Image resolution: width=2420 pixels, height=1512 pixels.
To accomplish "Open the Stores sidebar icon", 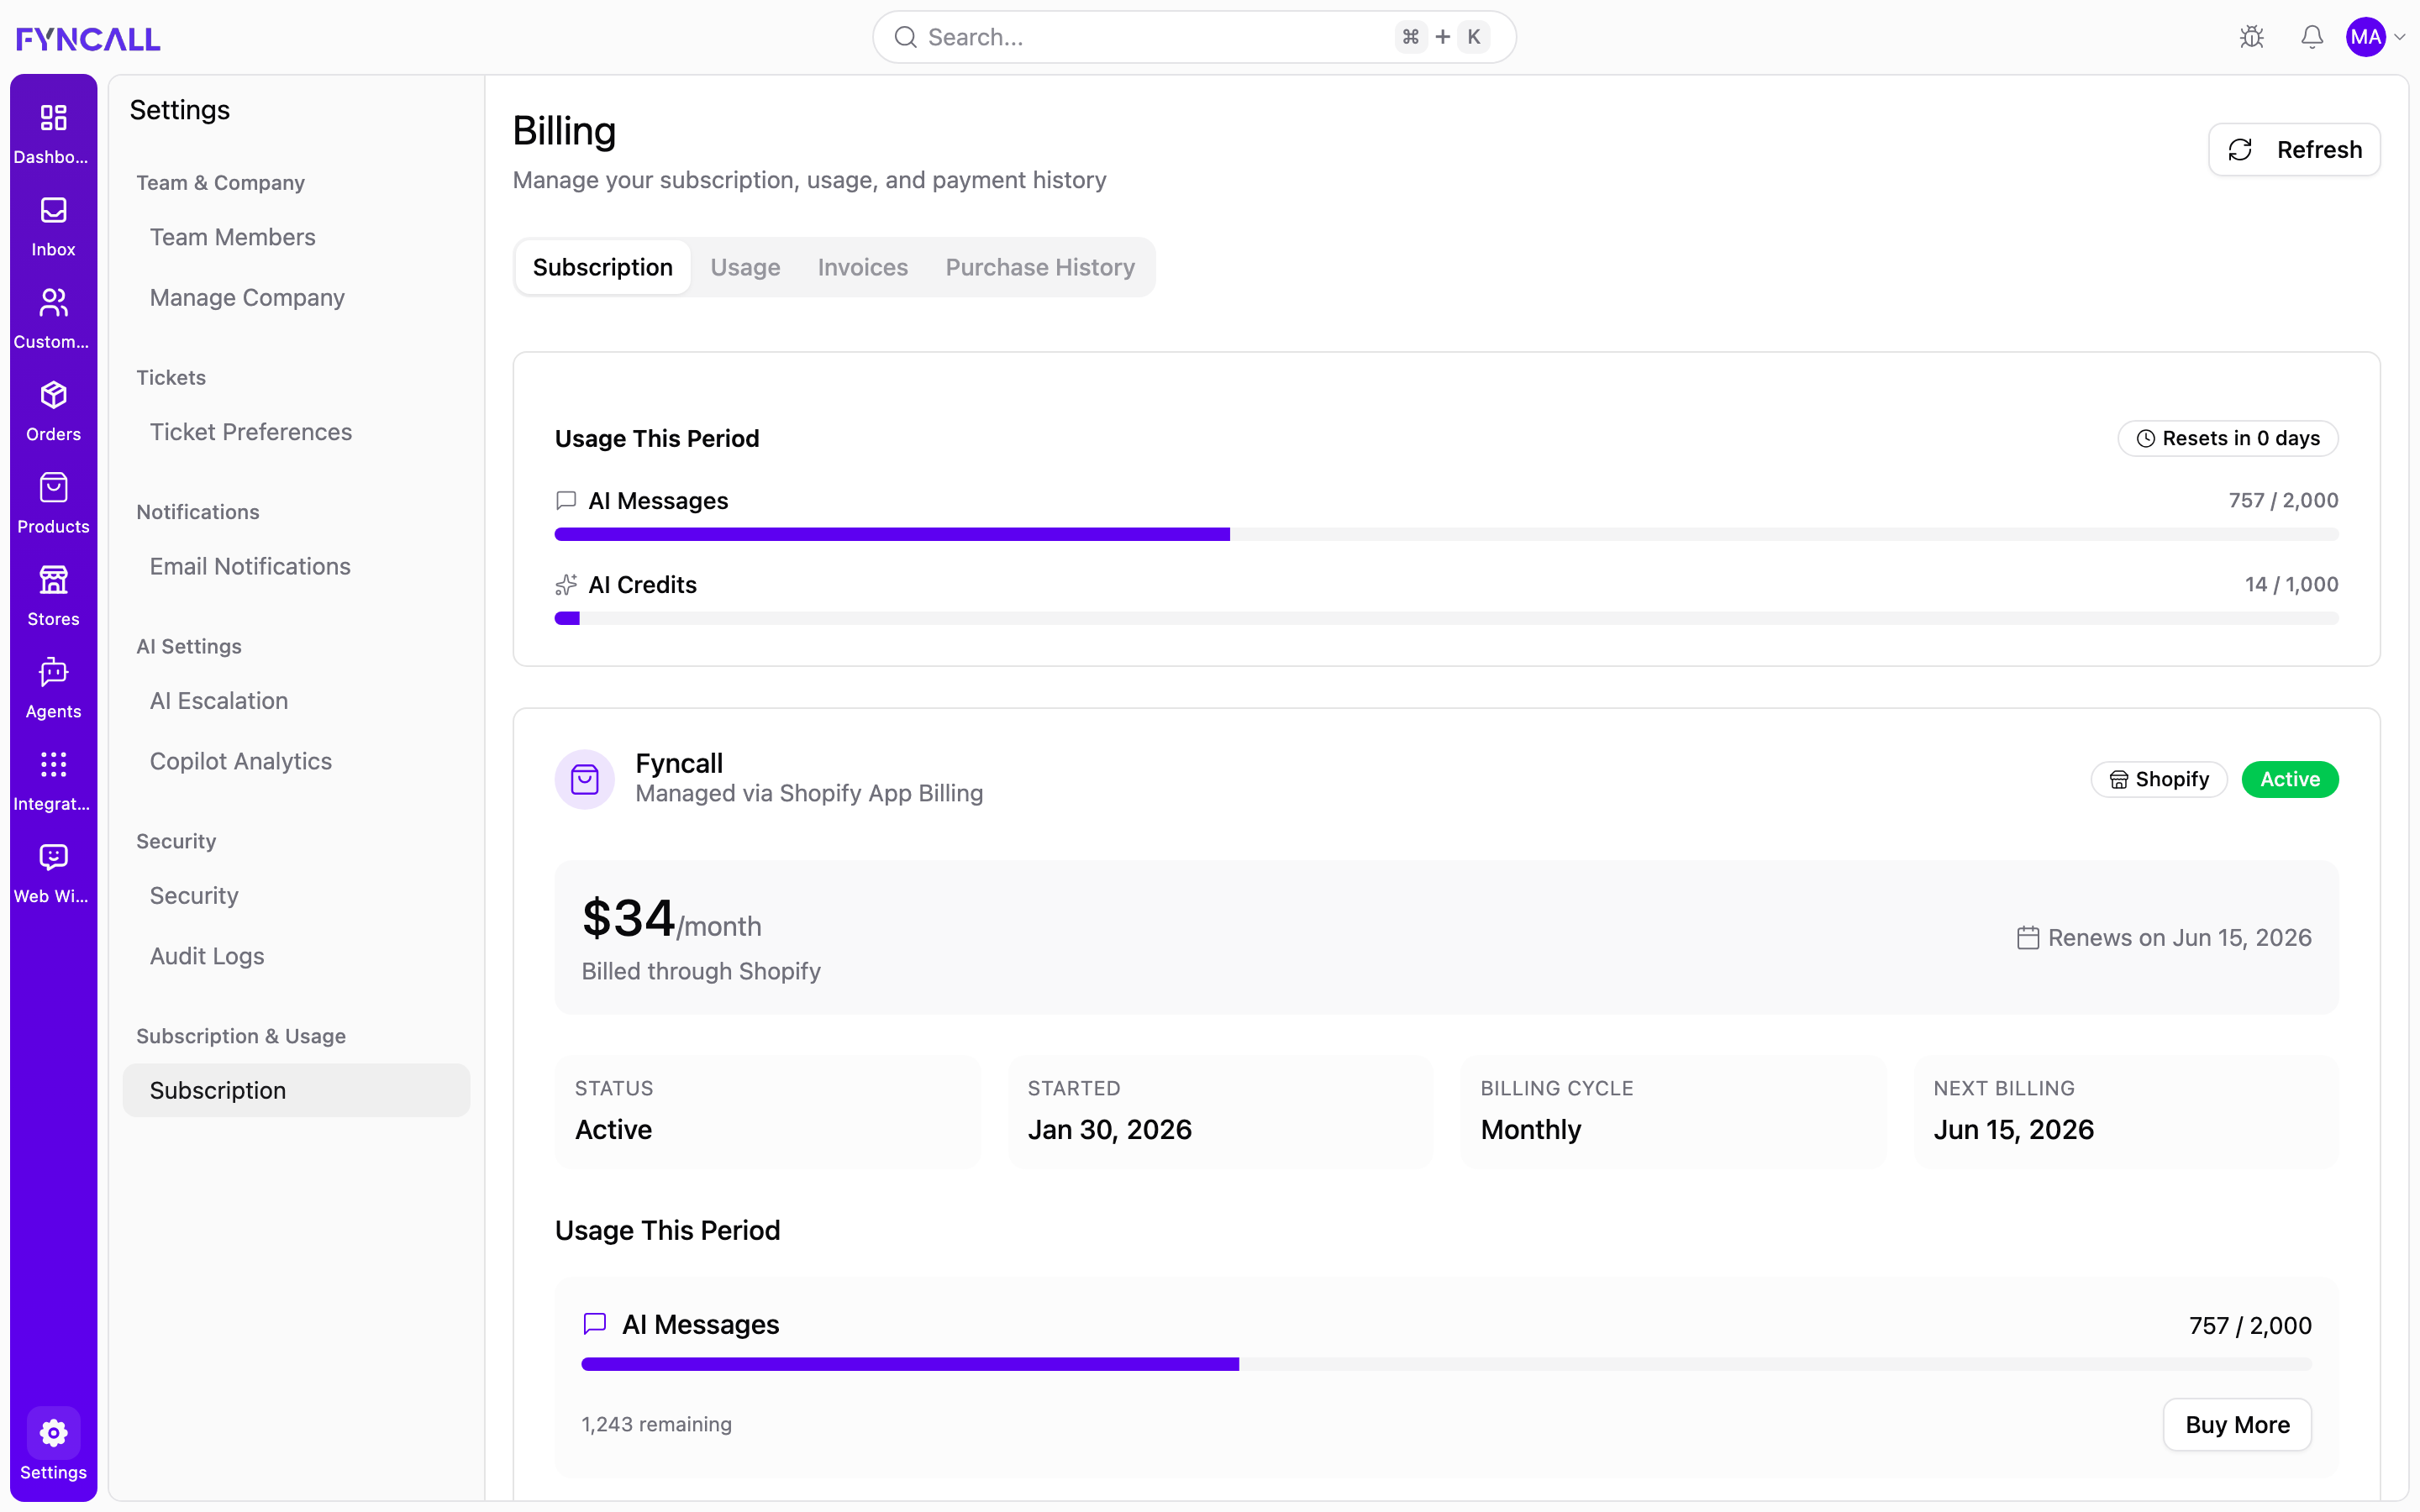I will (53, 580).
